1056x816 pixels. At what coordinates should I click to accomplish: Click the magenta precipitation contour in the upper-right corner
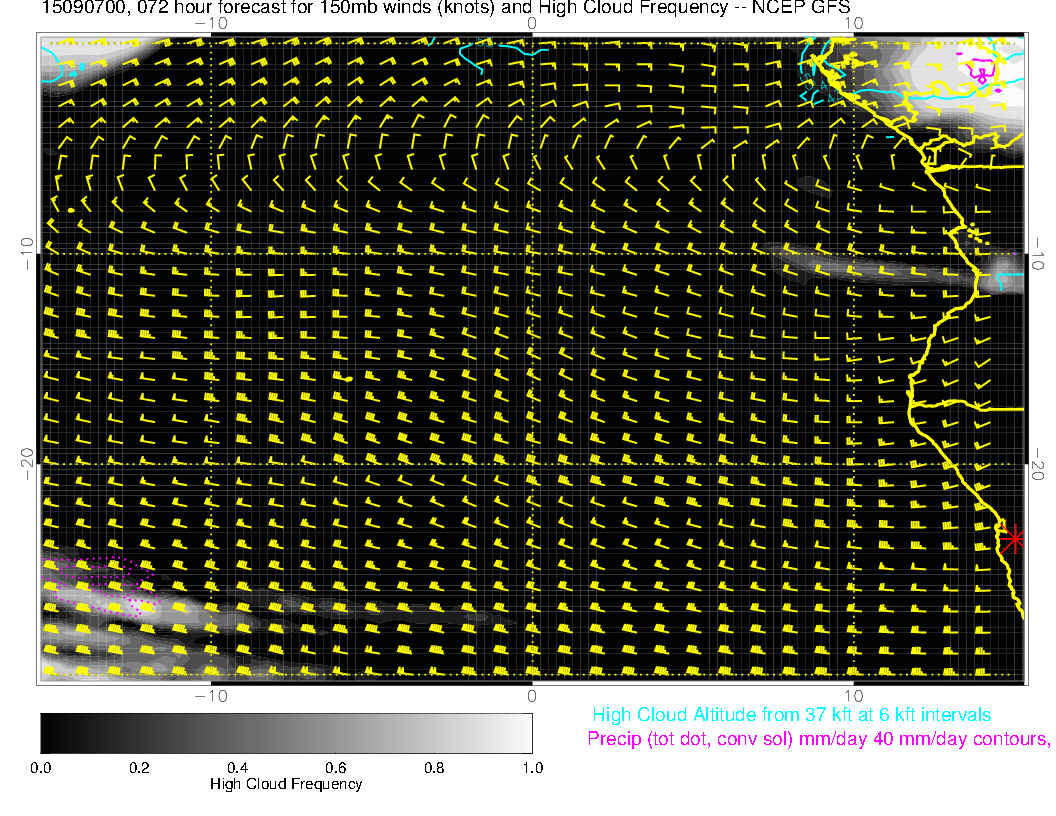tap(982, 70)
